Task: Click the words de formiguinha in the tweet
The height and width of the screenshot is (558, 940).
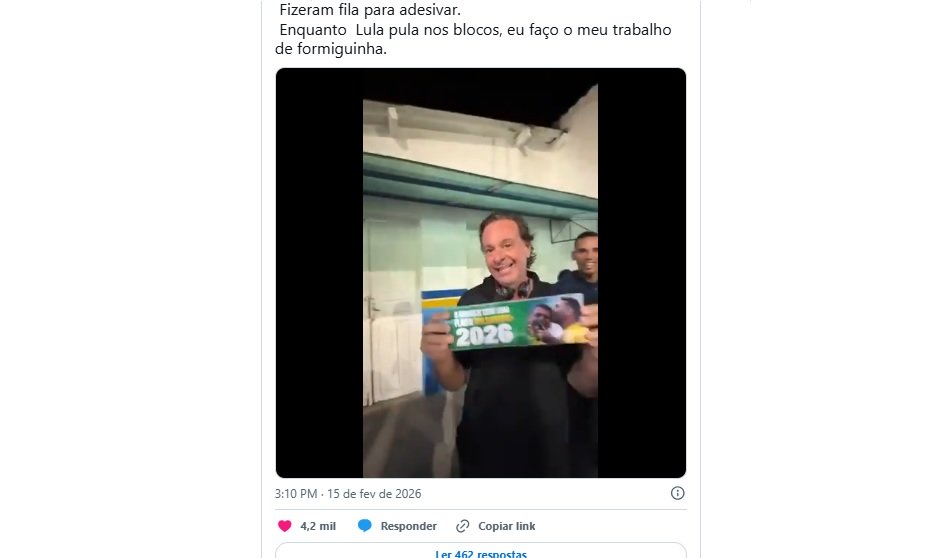Action: [x=331, y=49]
